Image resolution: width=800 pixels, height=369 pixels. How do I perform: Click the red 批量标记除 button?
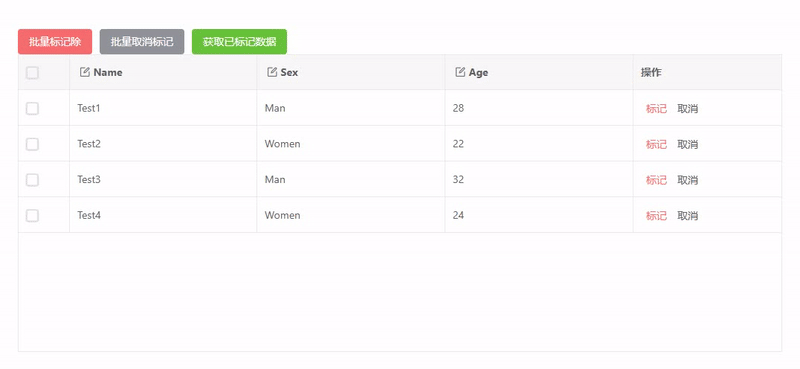click(55, 41)
